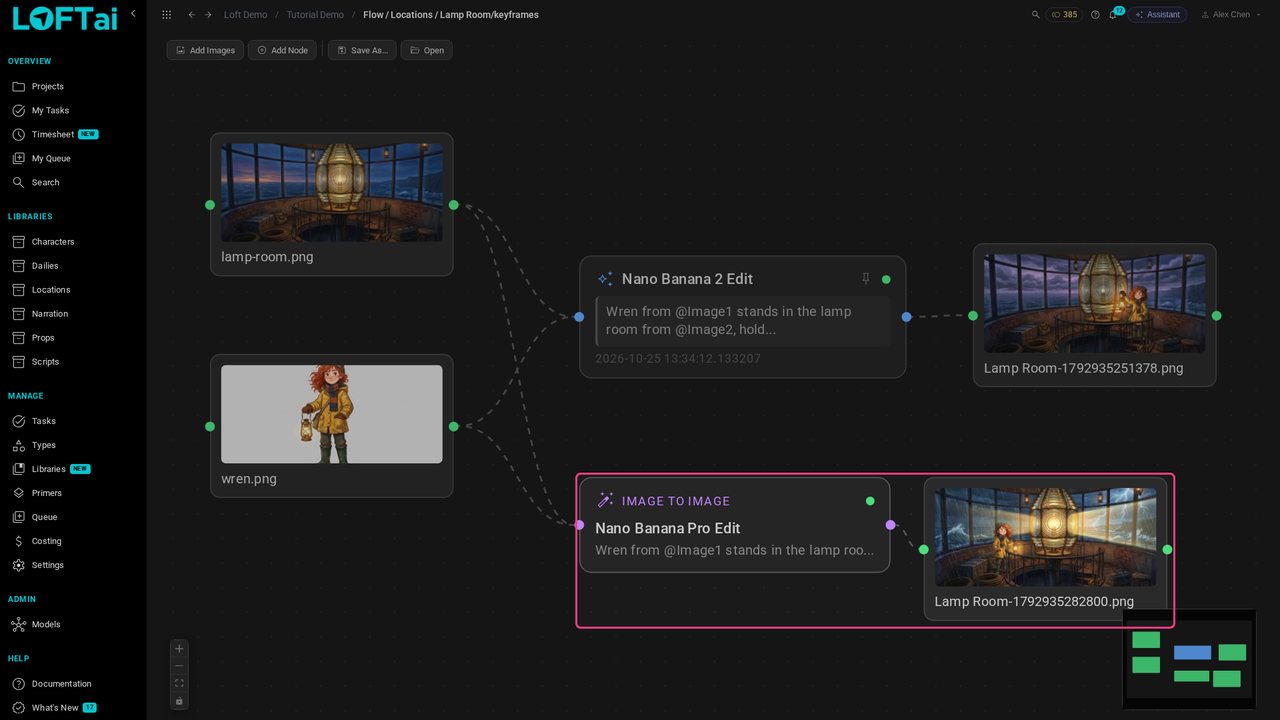Open the Alex Chen user menu
The height and width of the screenshot is (720, 1280).
[x=1231, y=15]
